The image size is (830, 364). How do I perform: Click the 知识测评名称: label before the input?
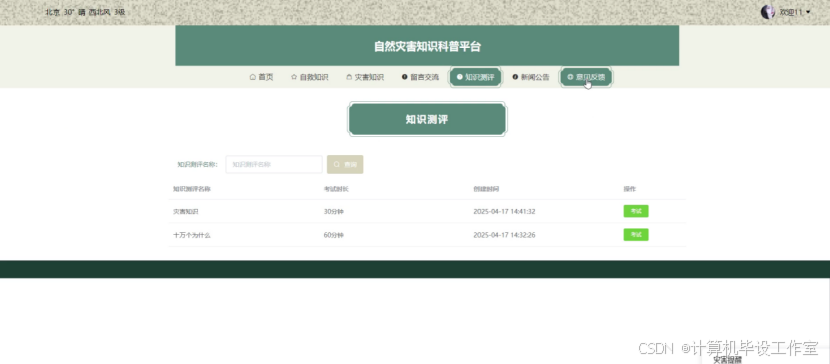click(x=197, y=165)
